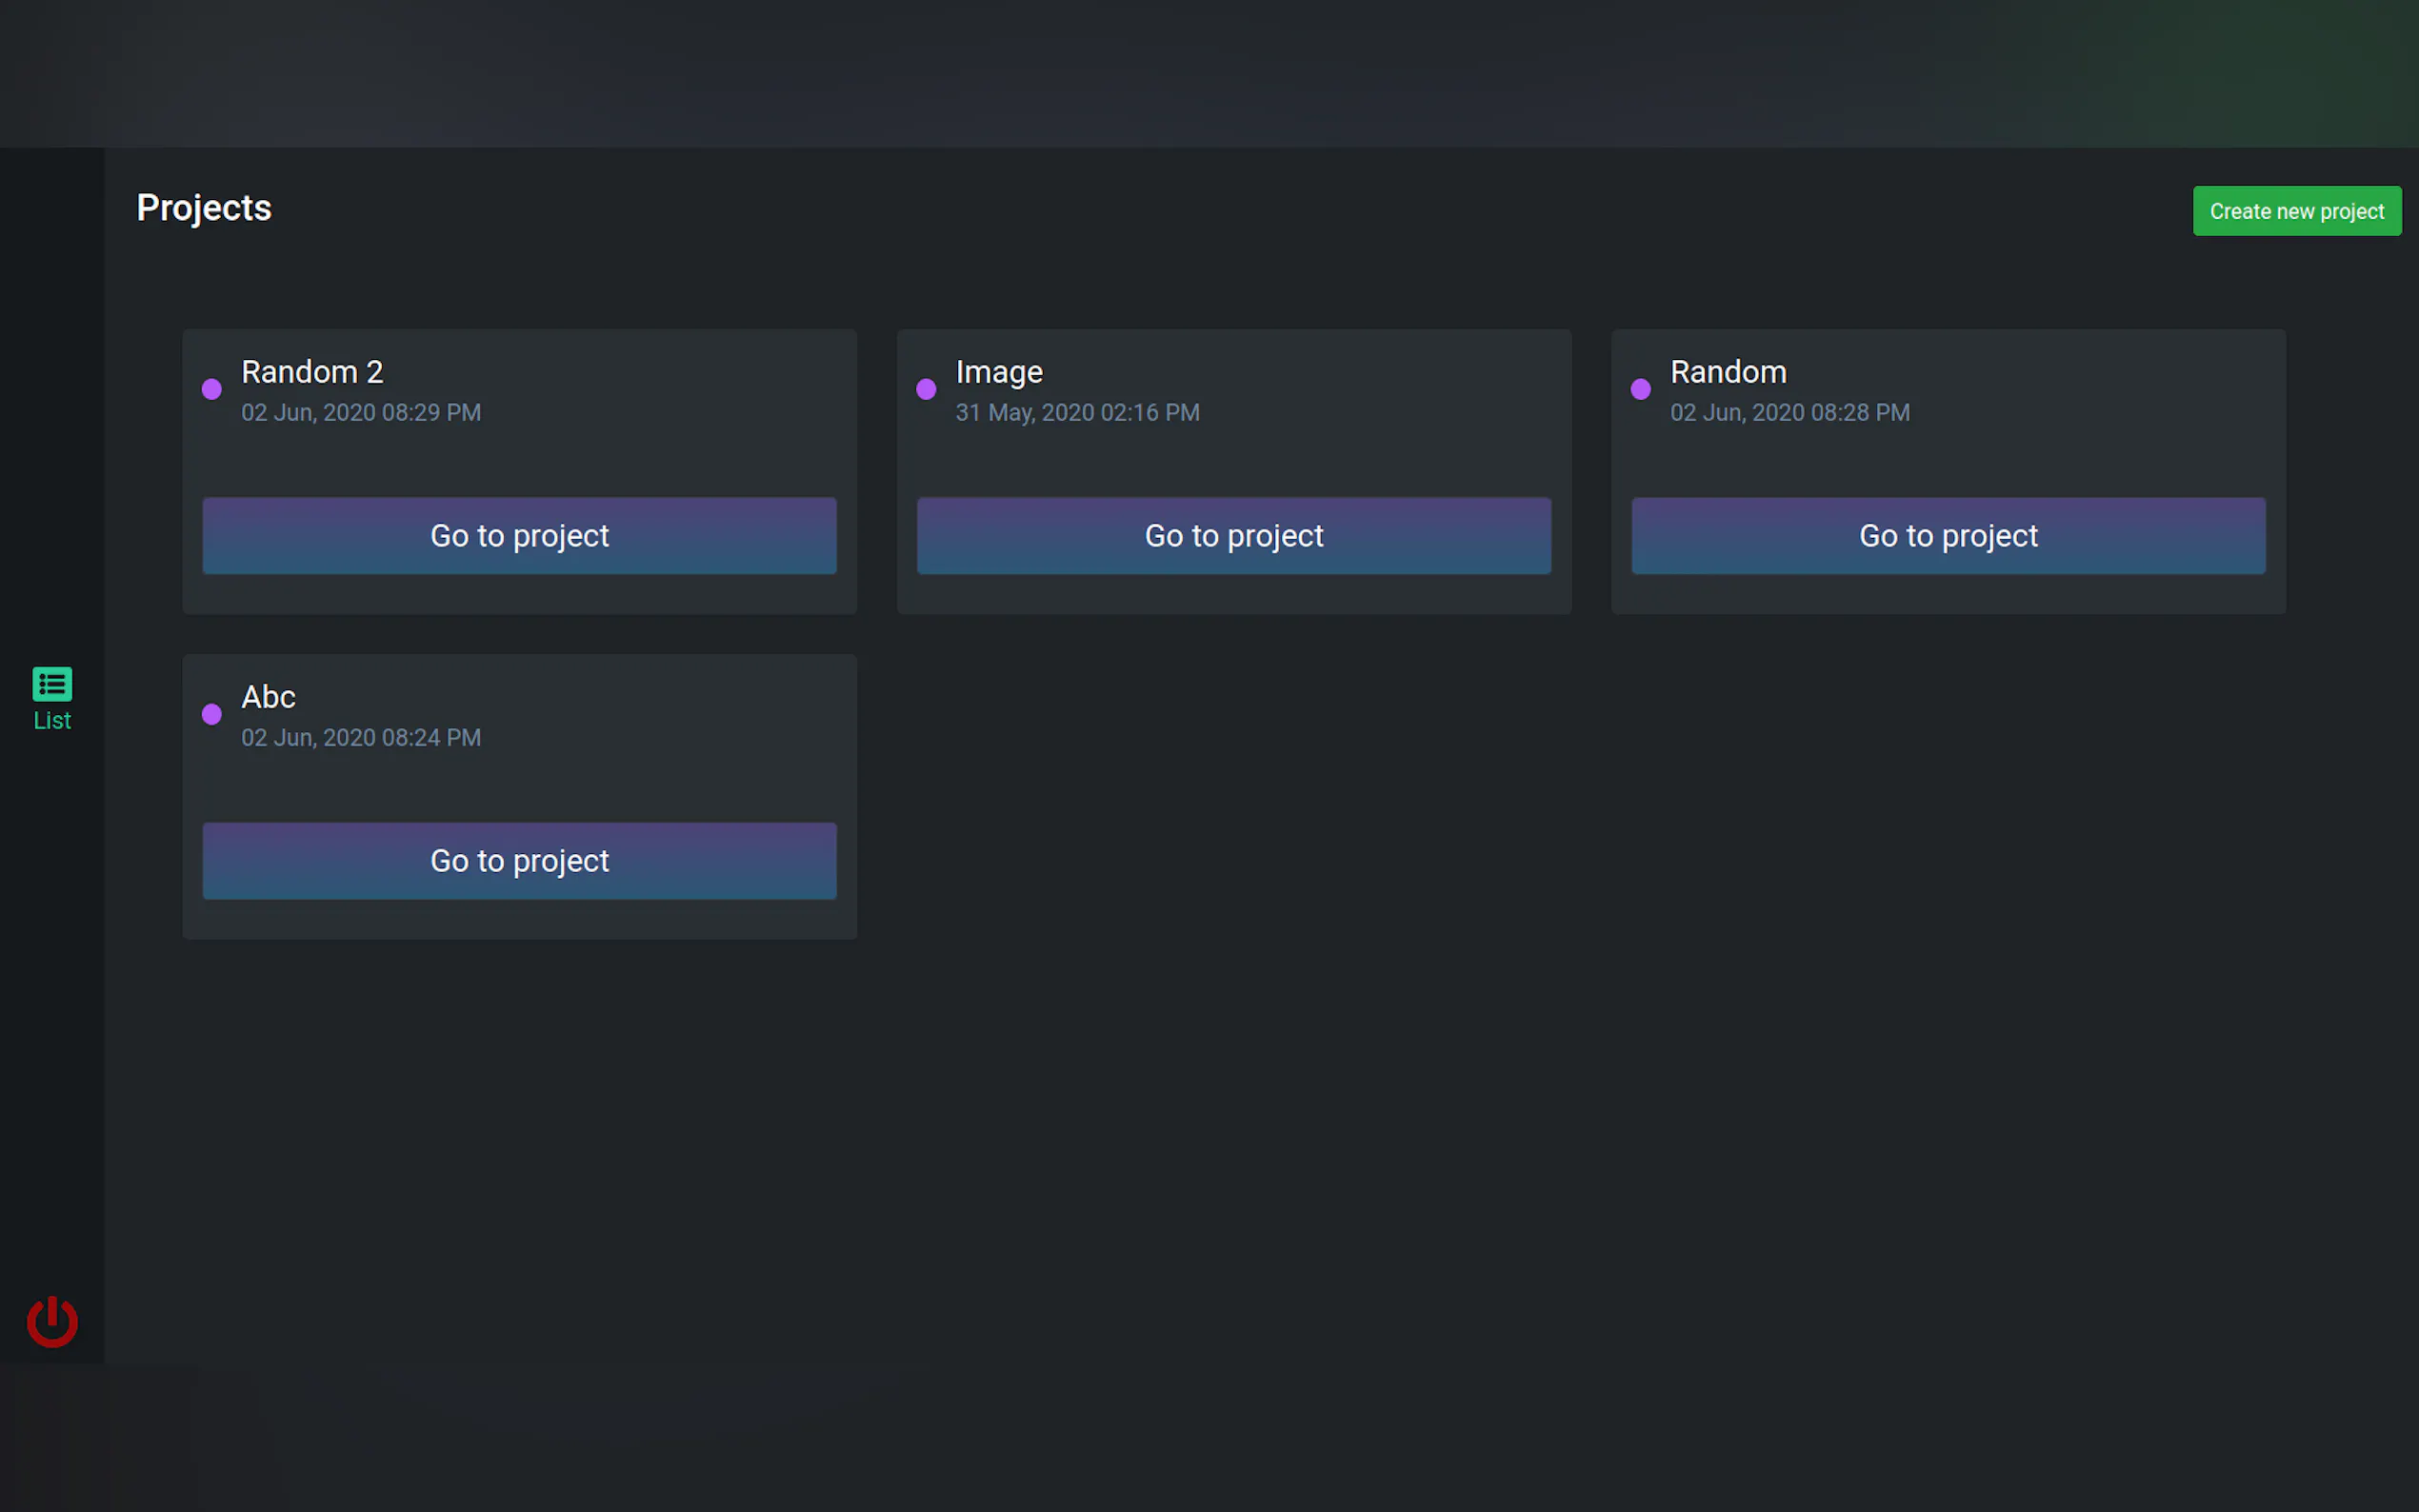The height and width of the screenshot is (1512, 2419).
Task: Click the Random project name
Action: click(1728, 372)
